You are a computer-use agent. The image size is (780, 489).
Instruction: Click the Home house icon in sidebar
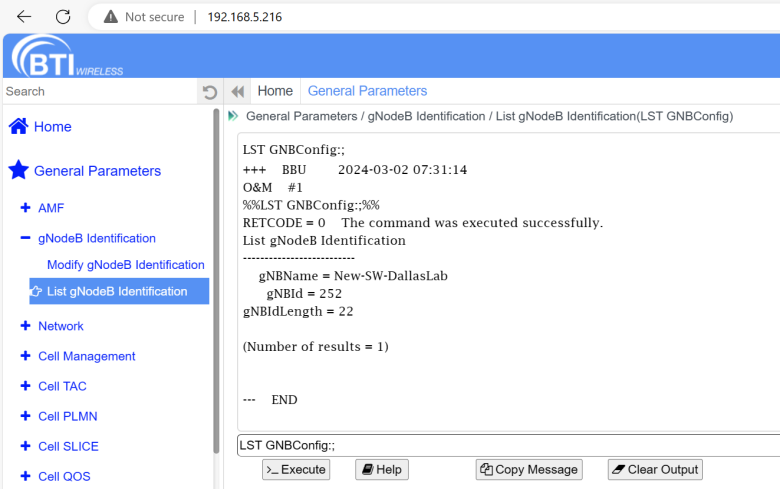point(18,127)
